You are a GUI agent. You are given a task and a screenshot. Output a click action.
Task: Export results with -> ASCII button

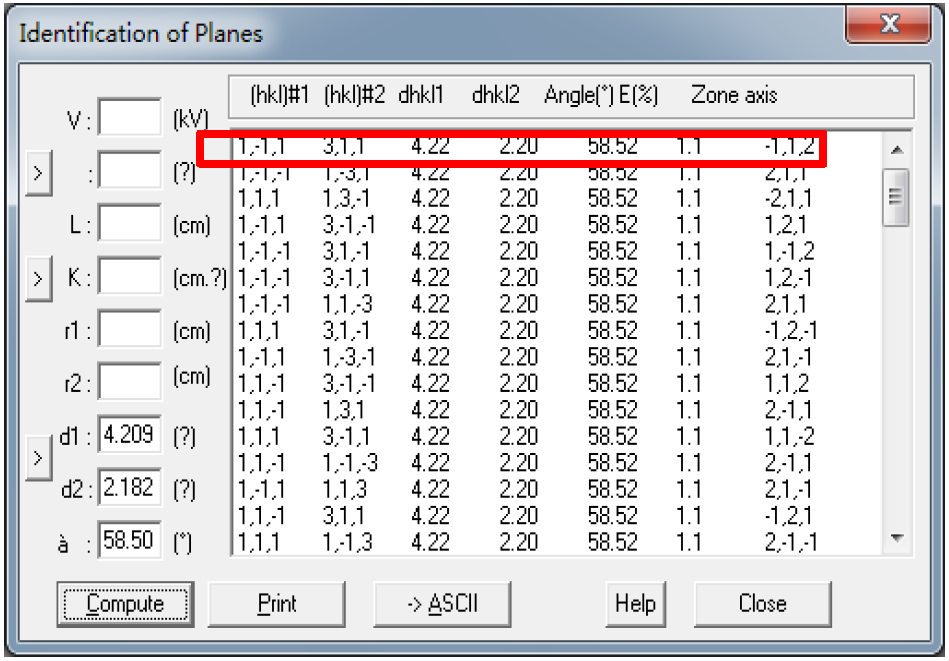click(442, 603)
